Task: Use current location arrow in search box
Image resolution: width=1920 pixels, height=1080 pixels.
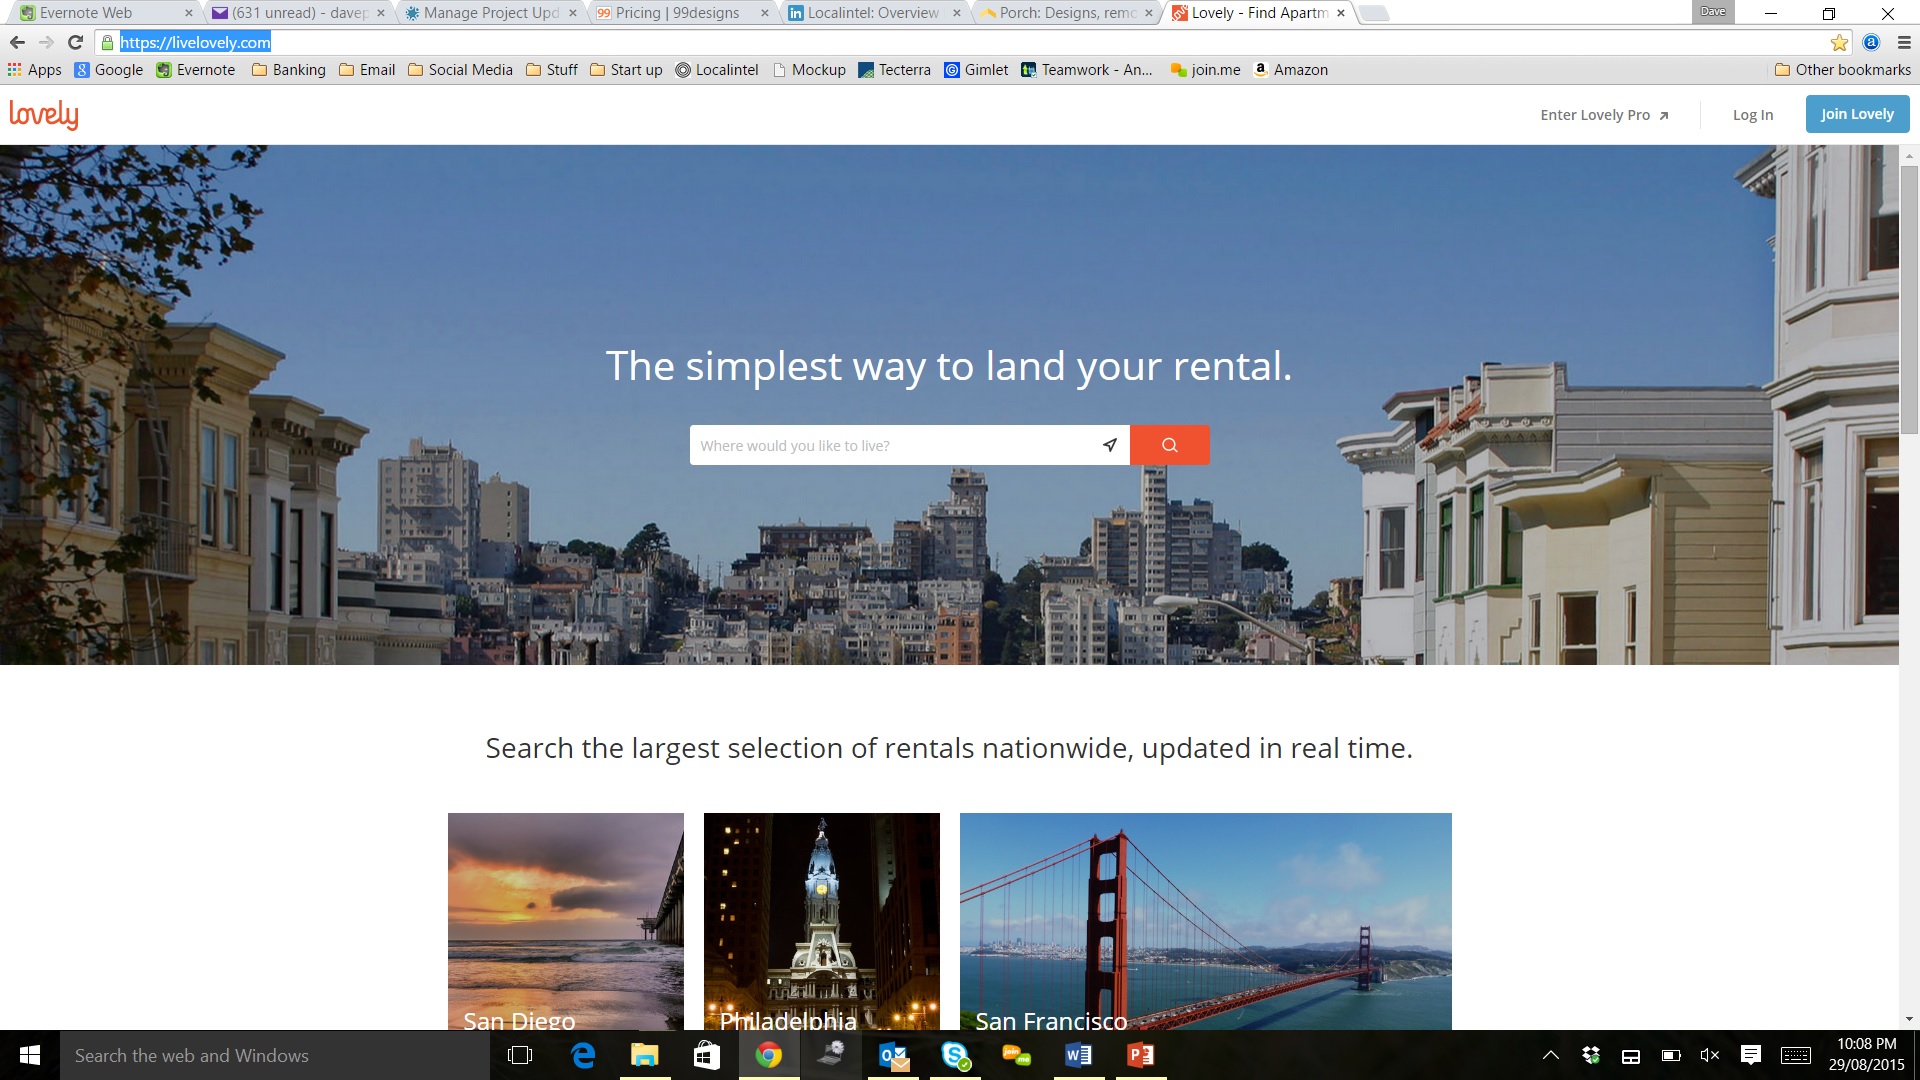Action: pyautogui.click(x=1109, y=445)
